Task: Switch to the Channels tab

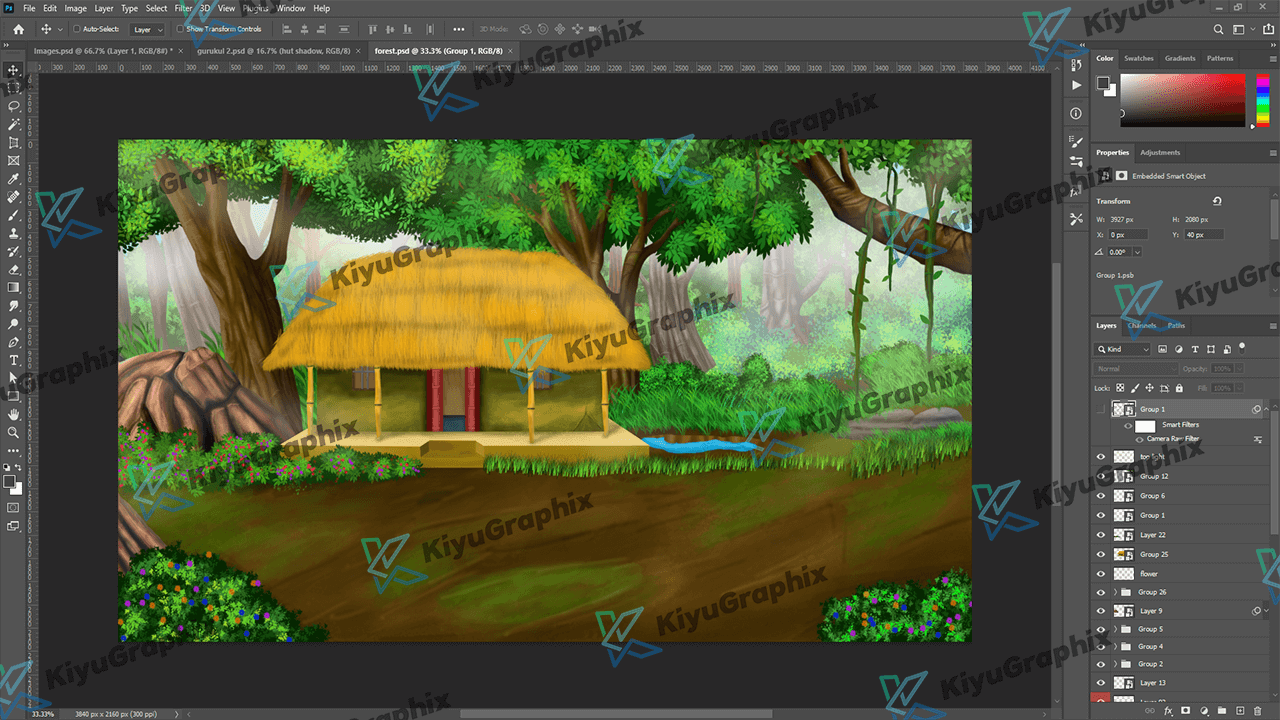Action: coord(1141,325)
